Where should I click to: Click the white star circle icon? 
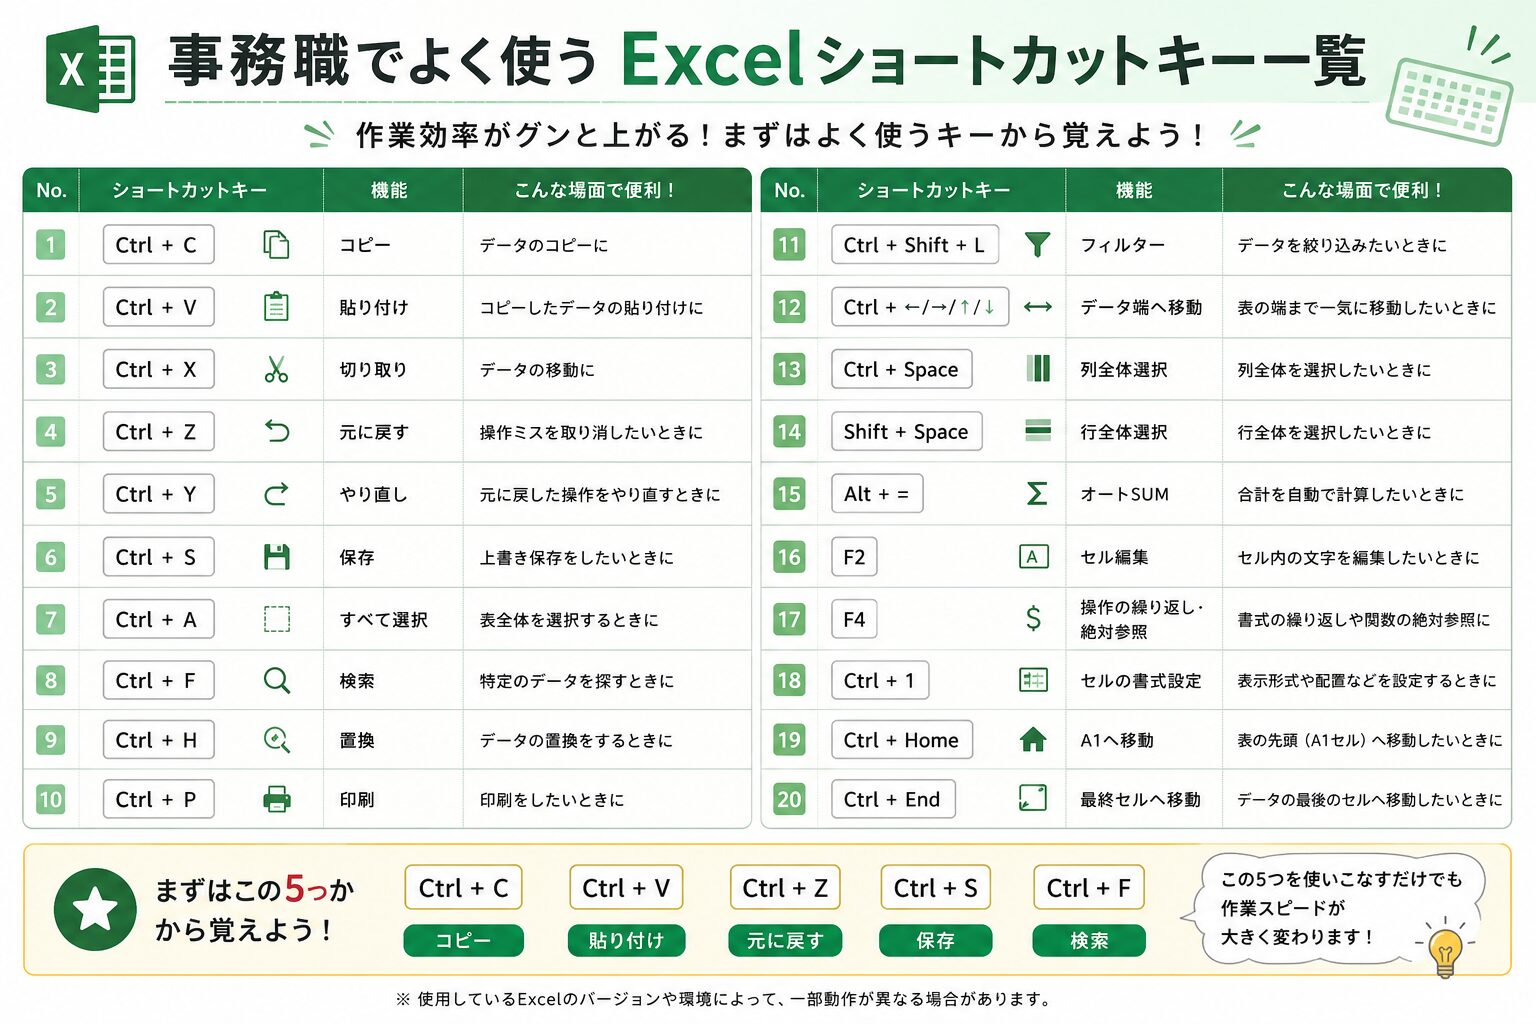point(96,909)
